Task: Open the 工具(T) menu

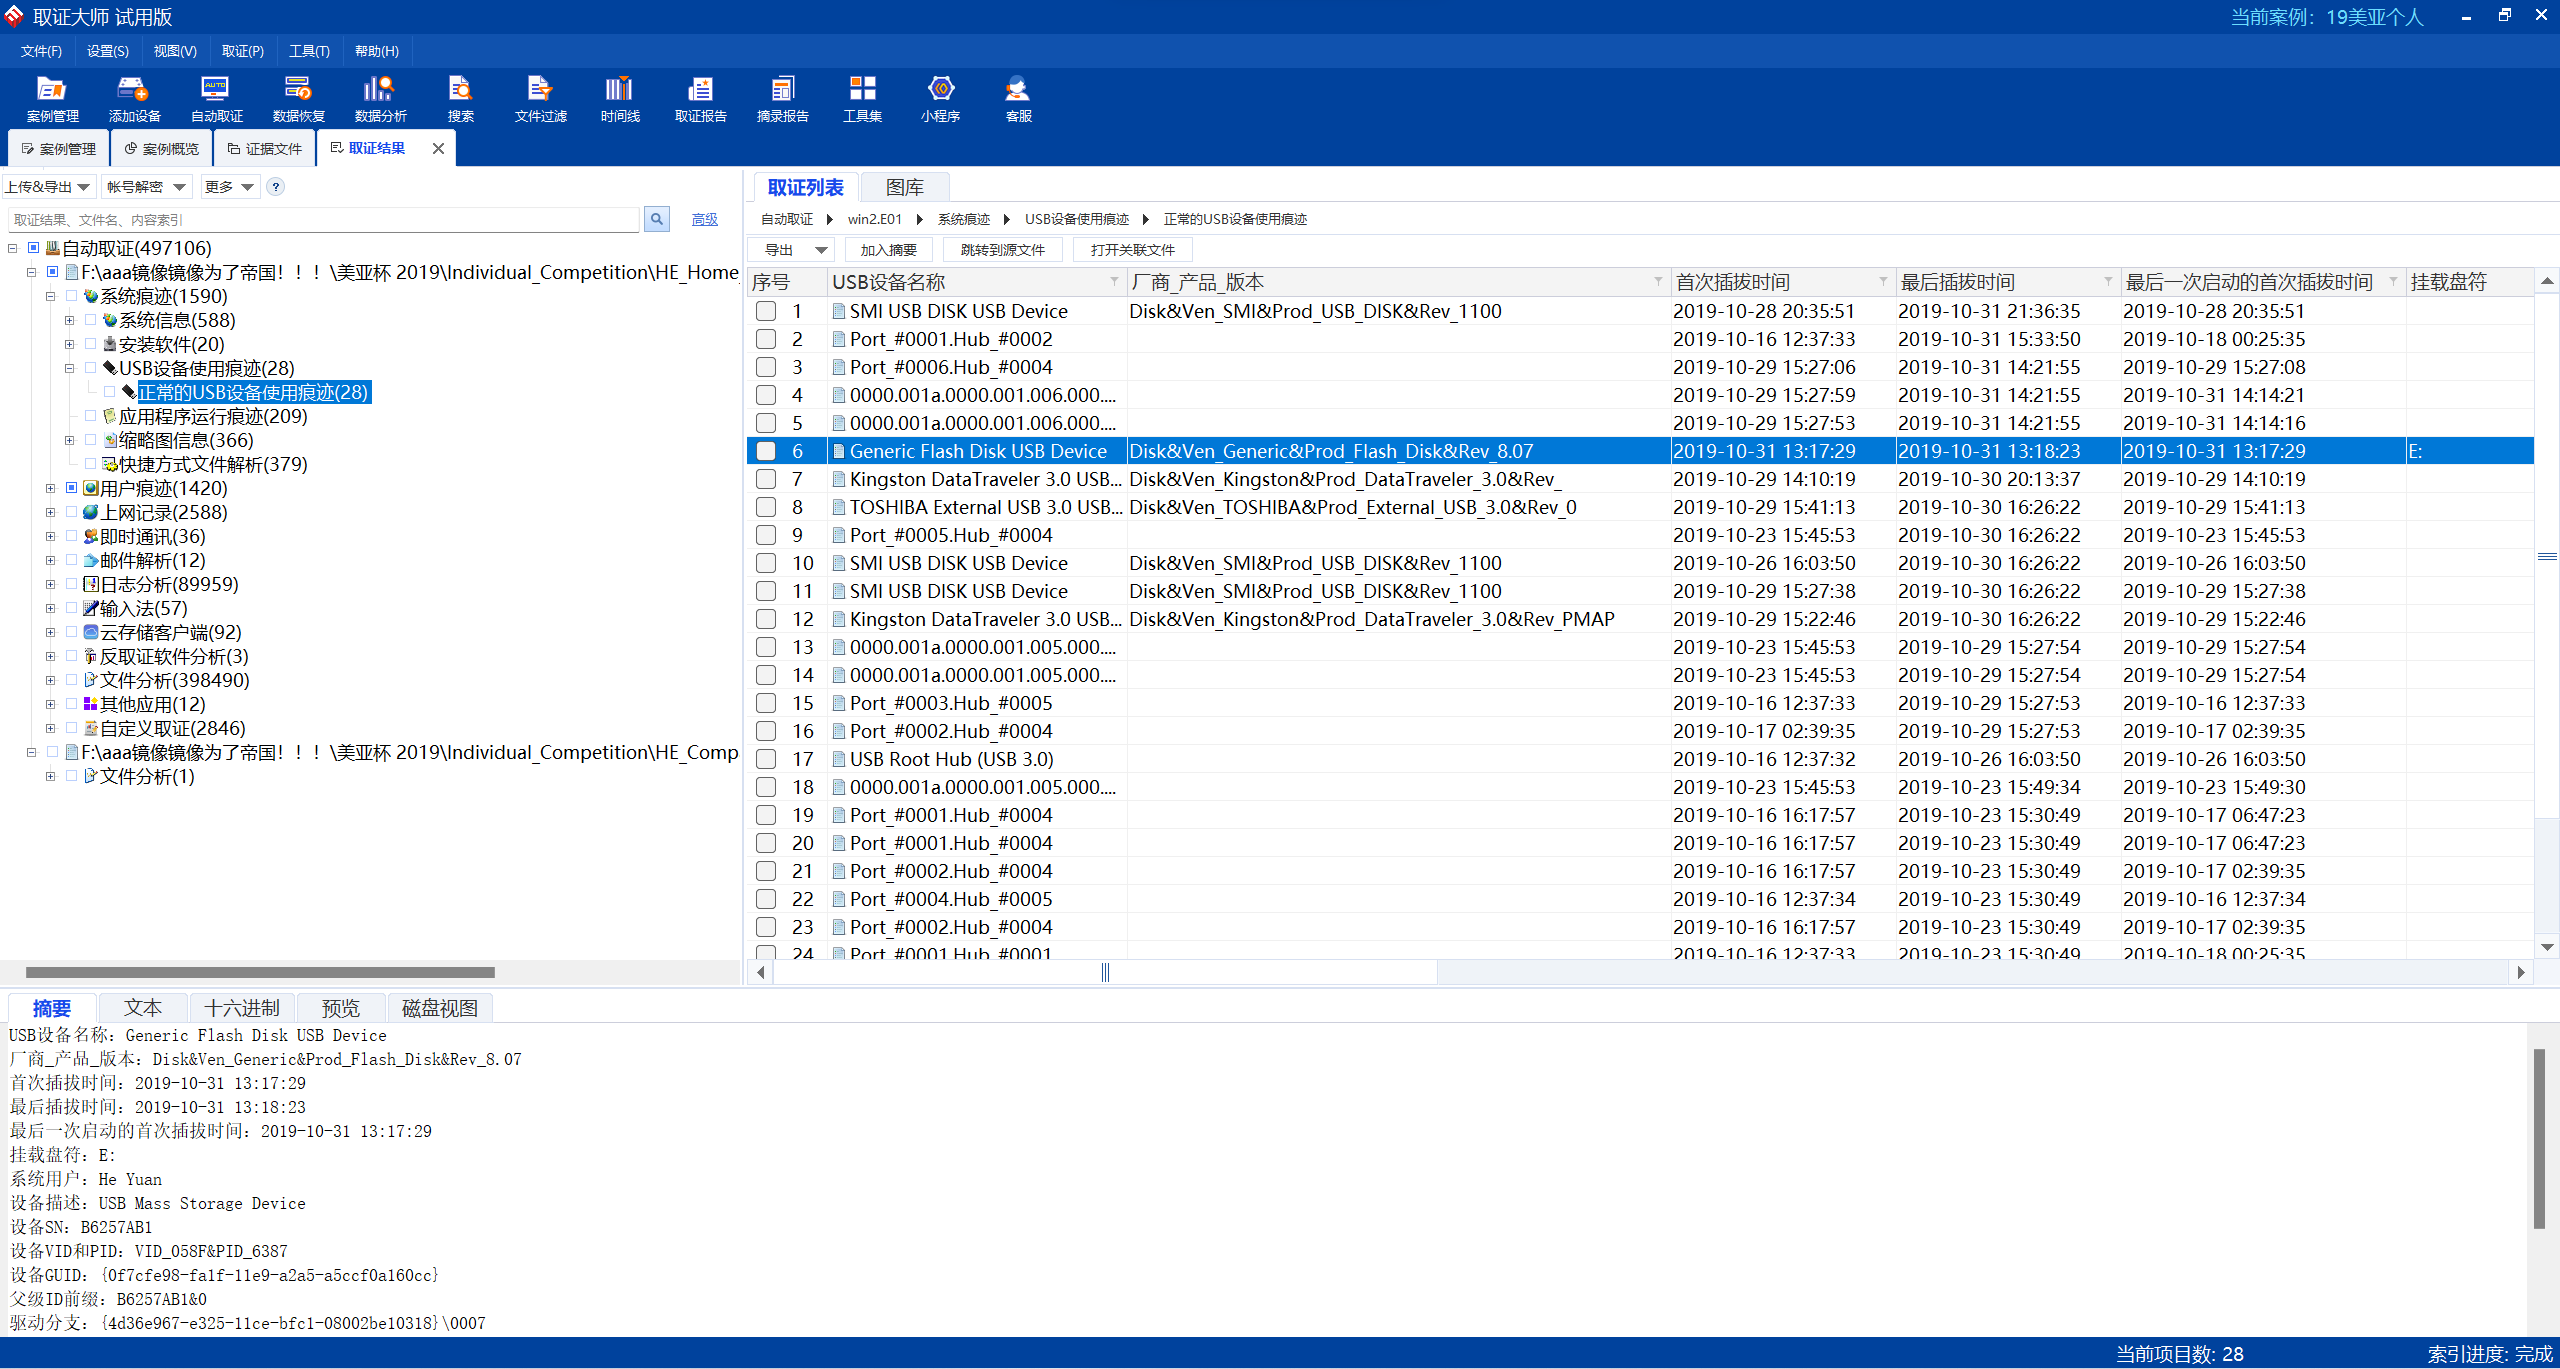Action: [309, 51]
